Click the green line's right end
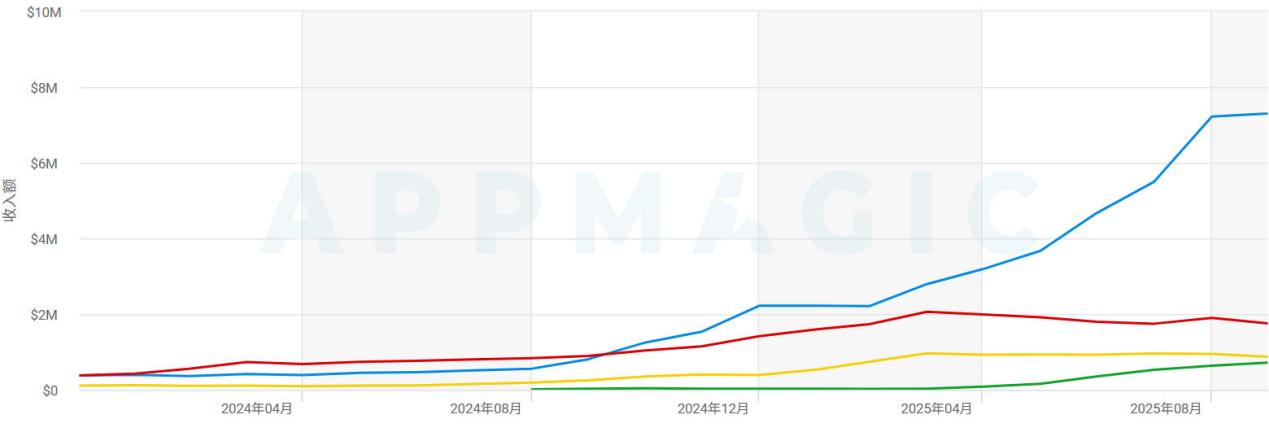Screen dimensions: 1269x432 pyautogui.click(x=1266, y=362)
